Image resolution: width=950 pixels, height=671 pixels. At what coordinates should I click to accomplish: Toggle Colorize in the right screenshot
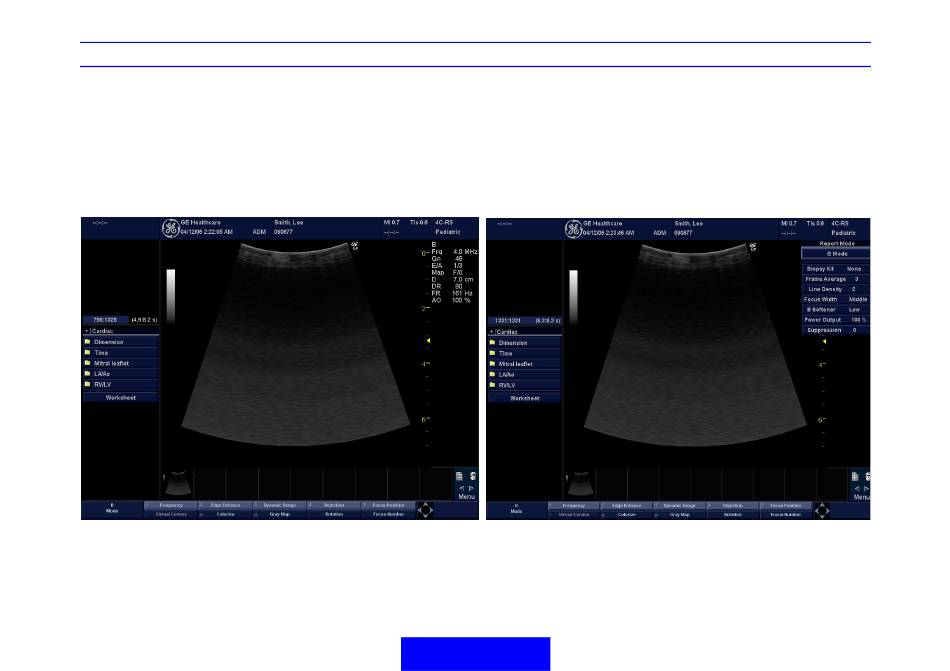click(x=627, y=514)
